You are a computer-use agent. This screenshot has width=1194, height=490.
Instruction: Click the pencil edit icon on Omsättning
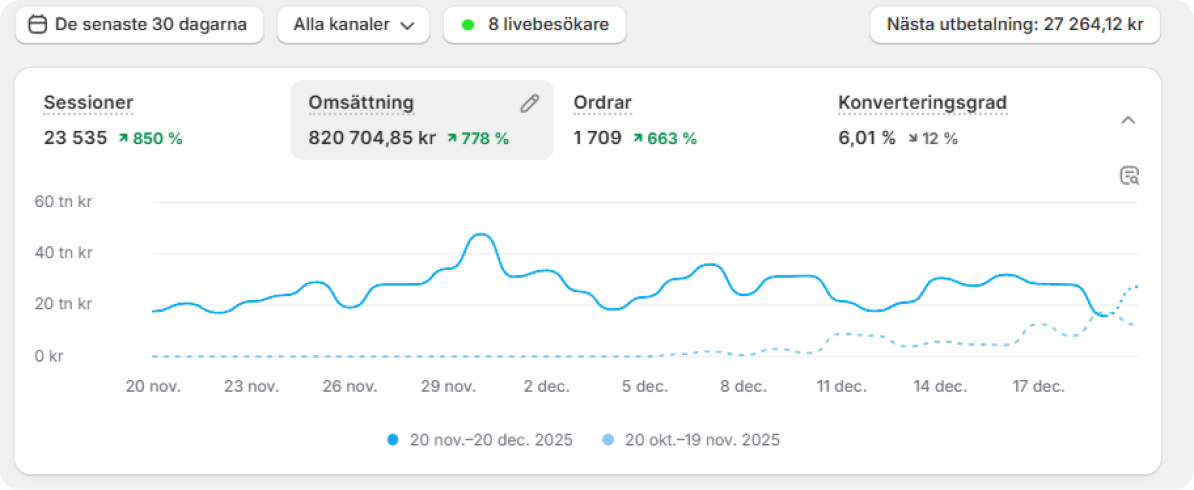coord(529,103)
